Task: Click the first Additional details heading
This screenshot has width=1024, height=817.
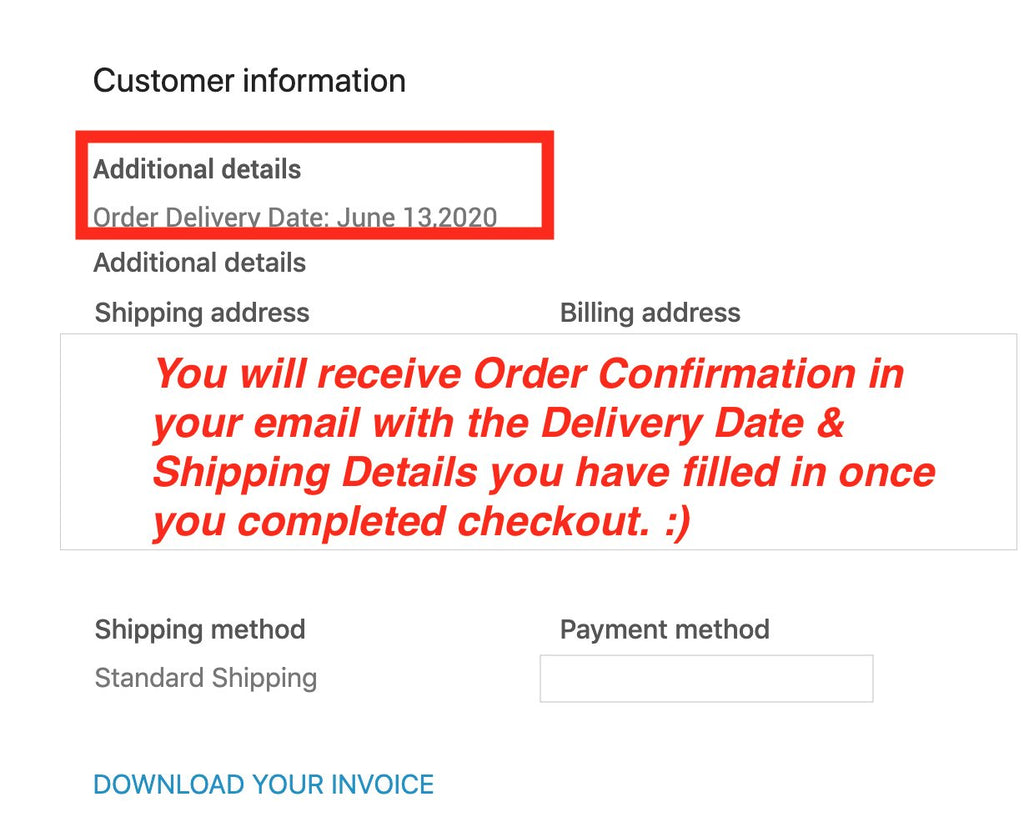Action: [197, 169]
